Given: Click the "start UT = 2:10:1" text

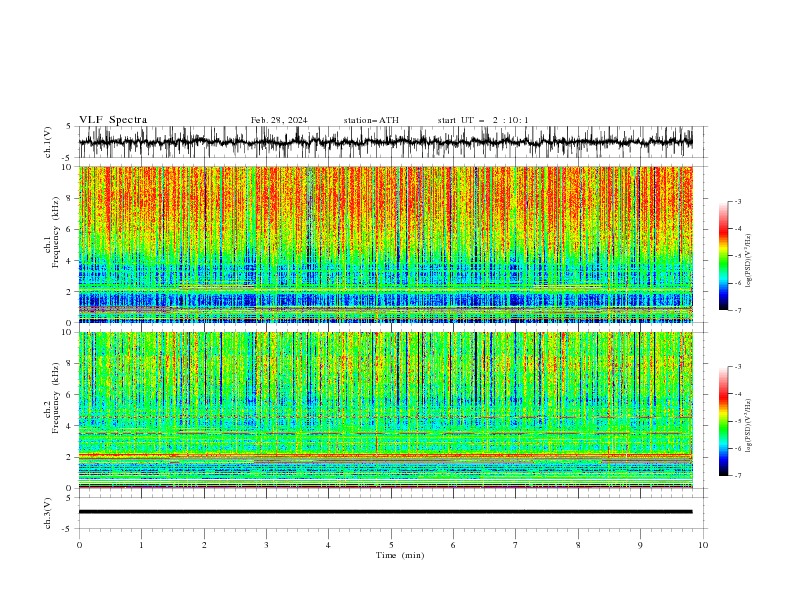Looking at the screenshot, I should pos(483,120).
